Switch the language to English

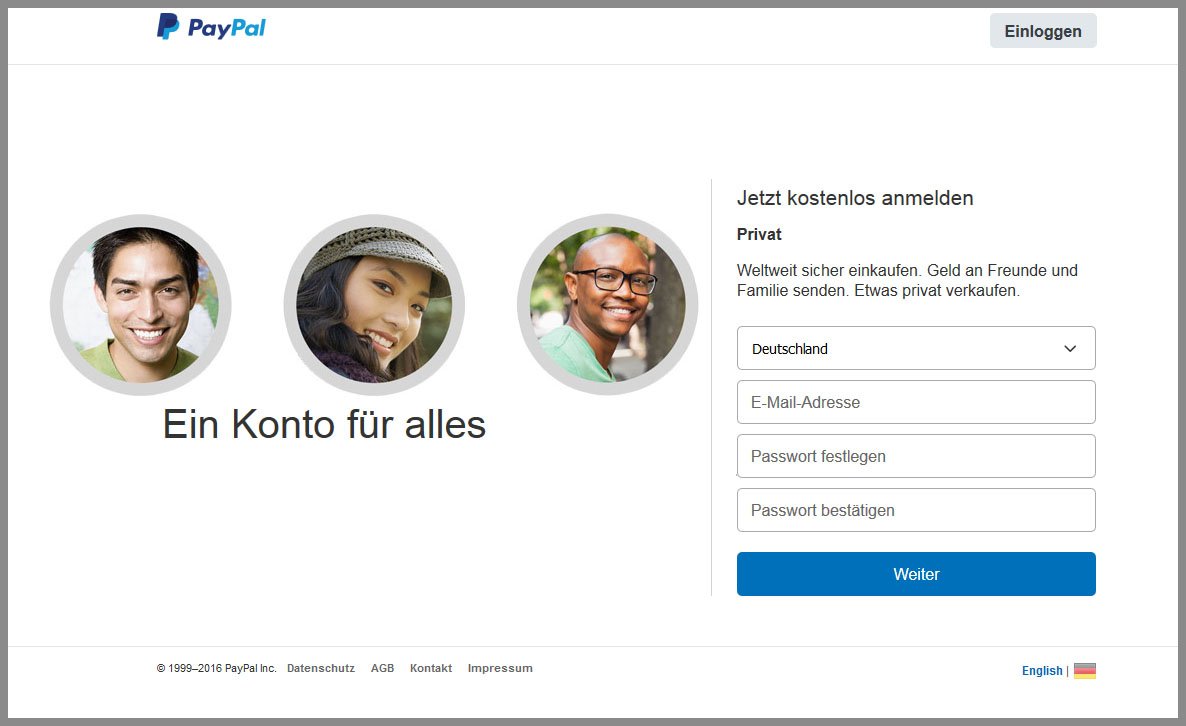[x=1041, y=670]
